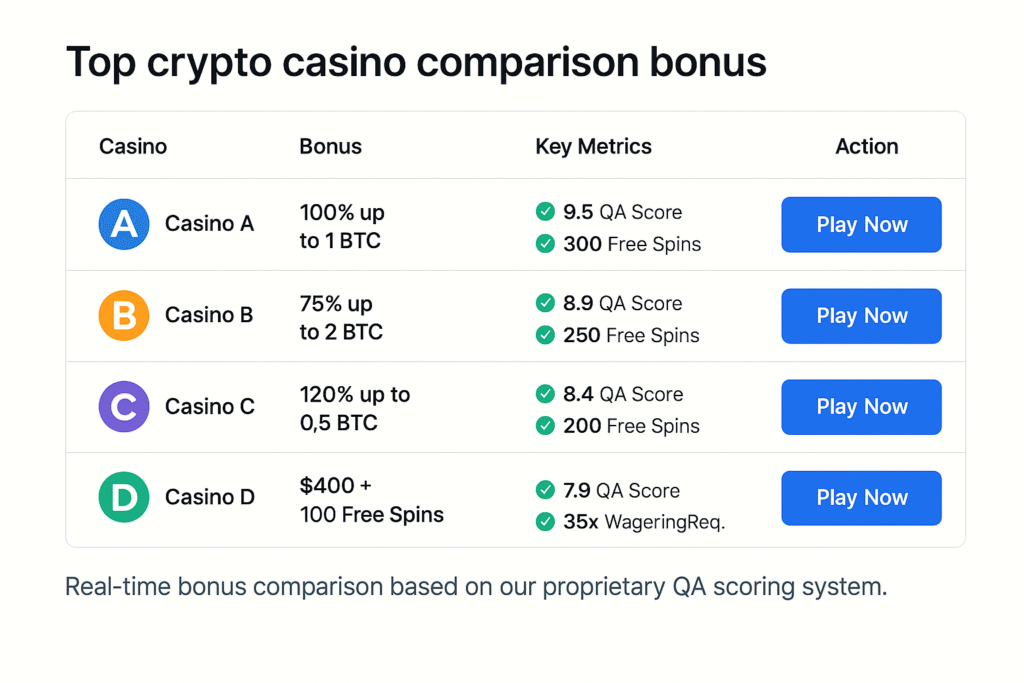Click the checkmark beside 9.5 QA Score
The height and width of the screenshot is (683, 1024).
pos(545,212)
